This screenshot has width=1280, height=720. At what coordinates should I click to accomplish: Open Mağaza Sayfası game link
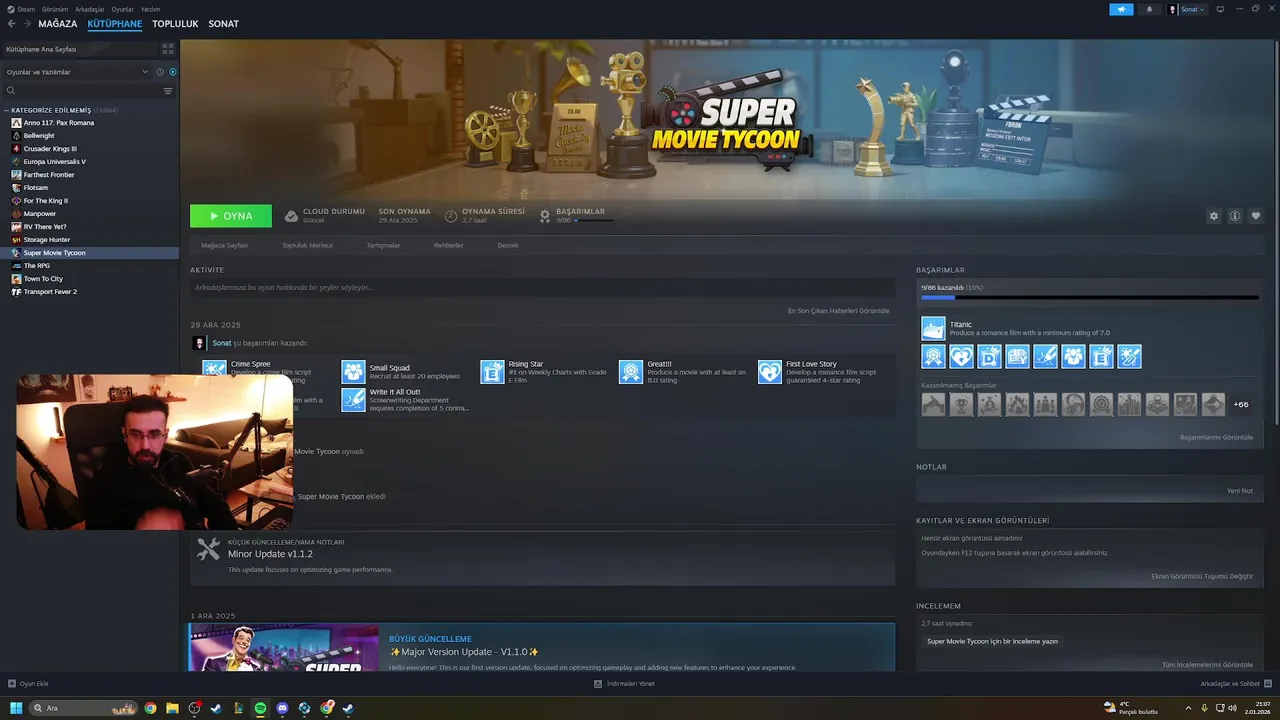(225, 245)
